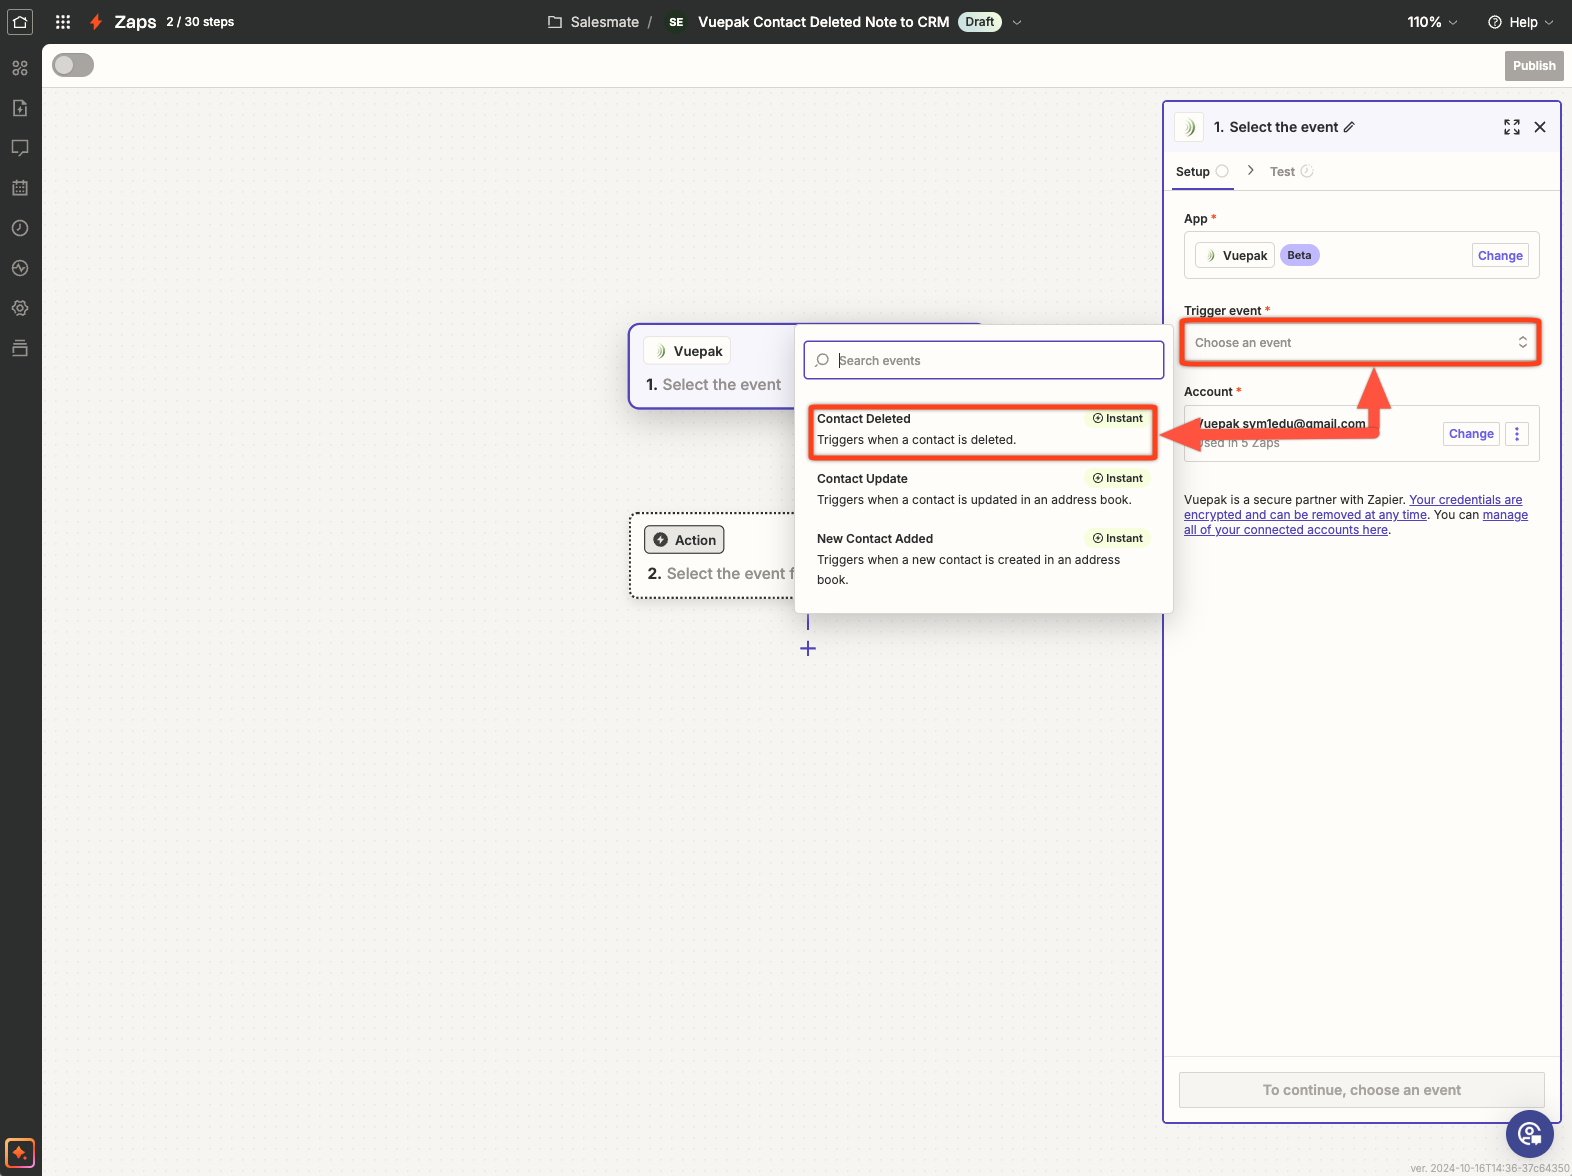Click Change button for Vuepak app

coord(1499,256)
